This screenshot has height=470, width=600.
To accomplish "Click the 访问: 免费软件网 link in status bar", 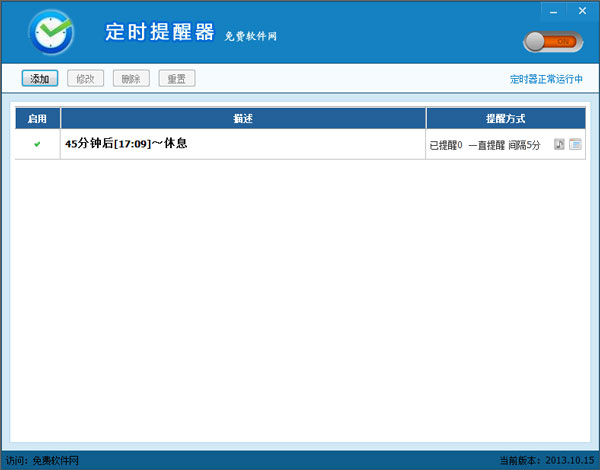I will click(x=42, y=461).
